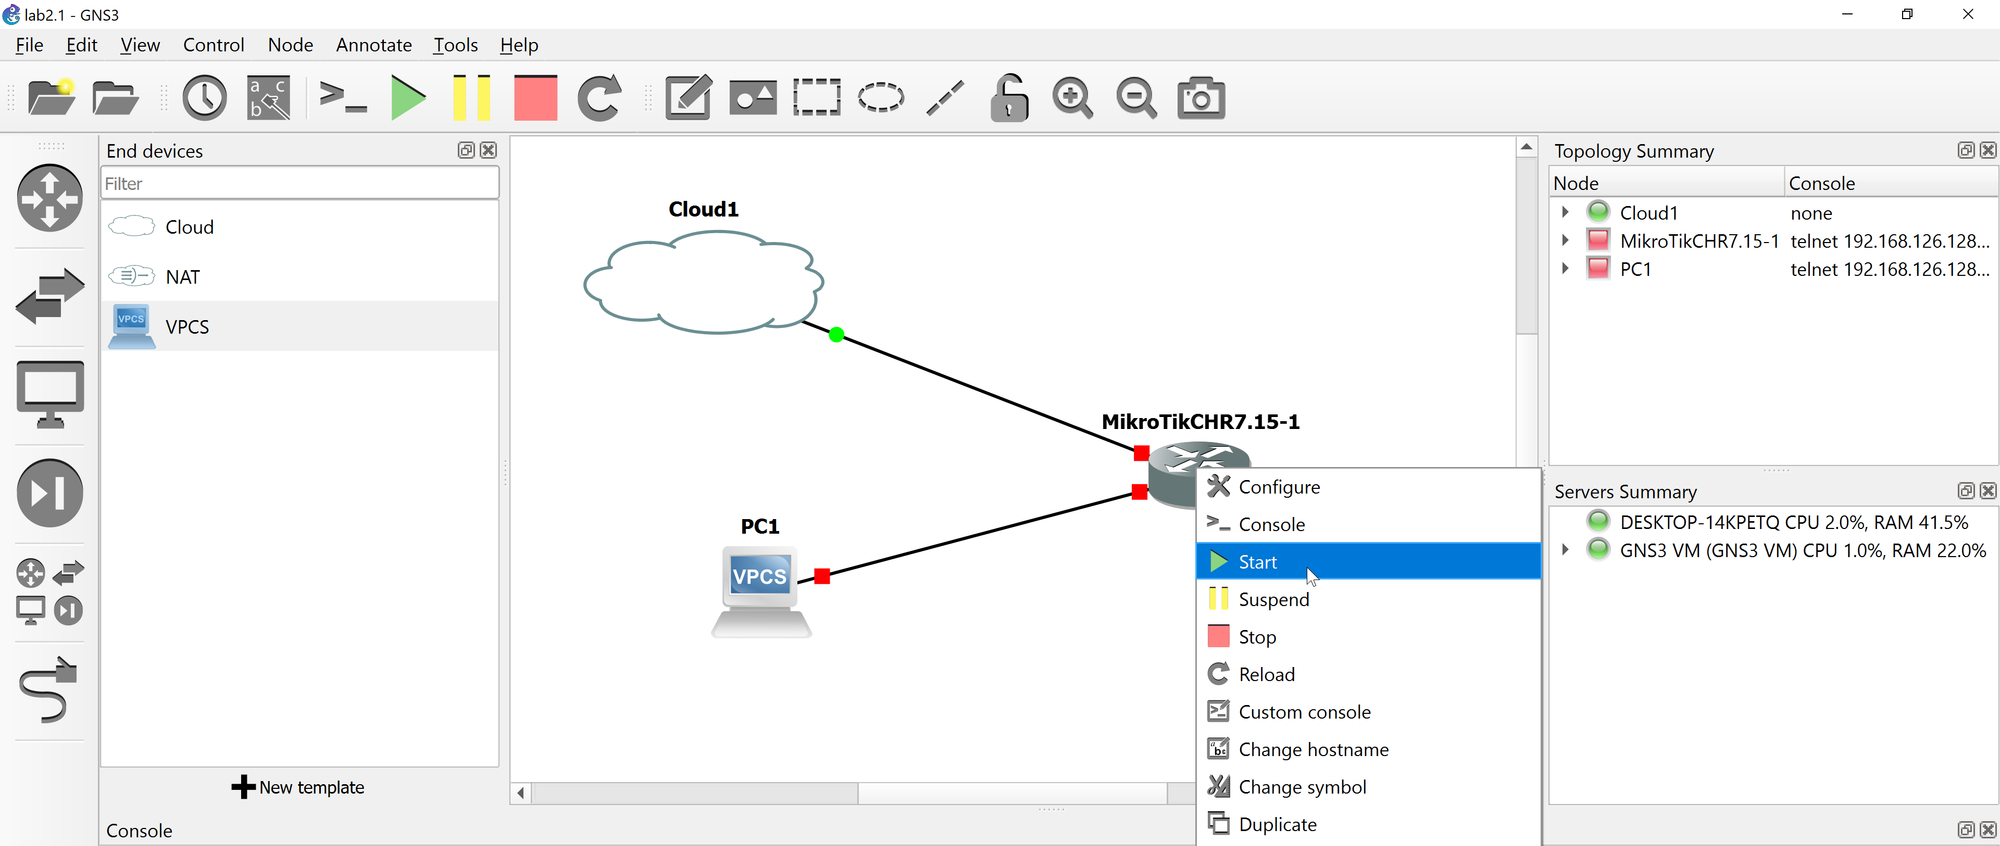Click the lock items padlock icon
The width and height of the screenshot is (2000, 846).
point(1009,98)
